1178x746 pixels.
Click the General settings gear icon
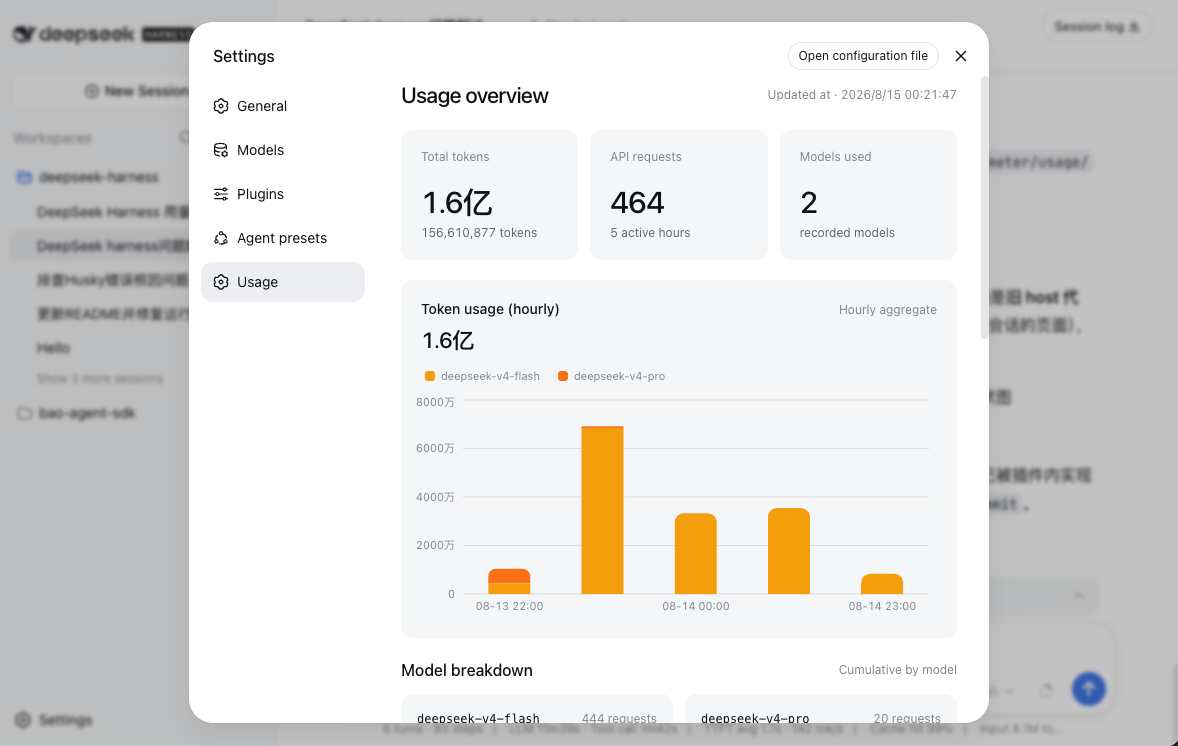221,106
